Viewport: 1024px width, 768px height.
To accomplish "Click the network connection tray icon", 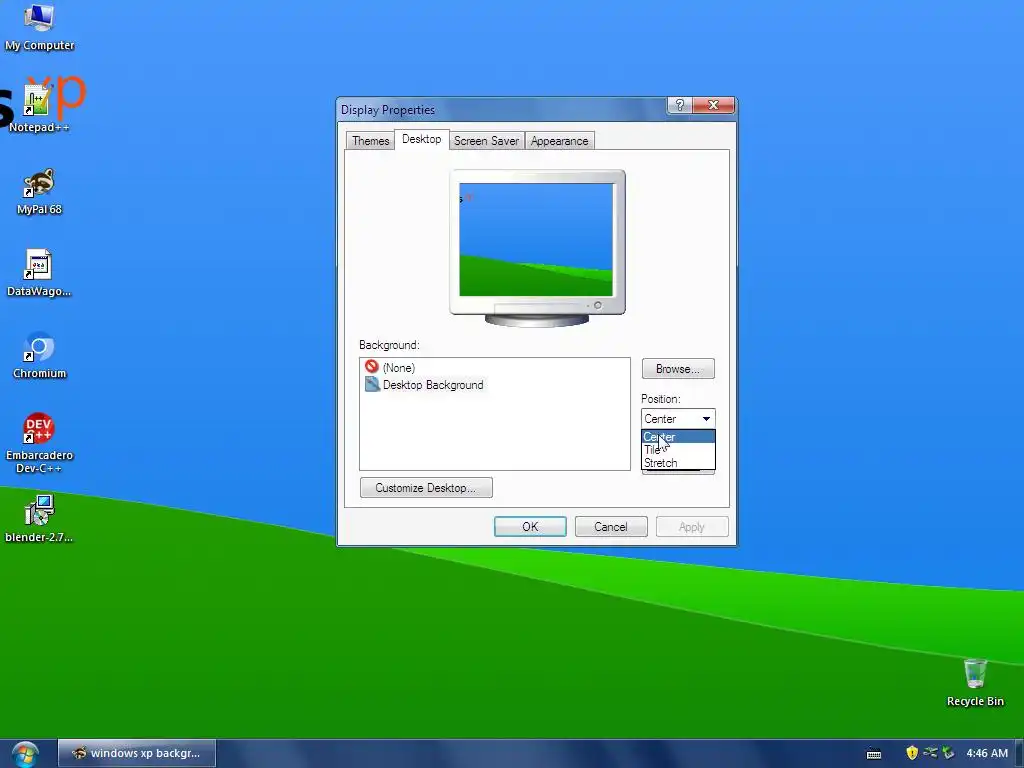I will point(930,753).
